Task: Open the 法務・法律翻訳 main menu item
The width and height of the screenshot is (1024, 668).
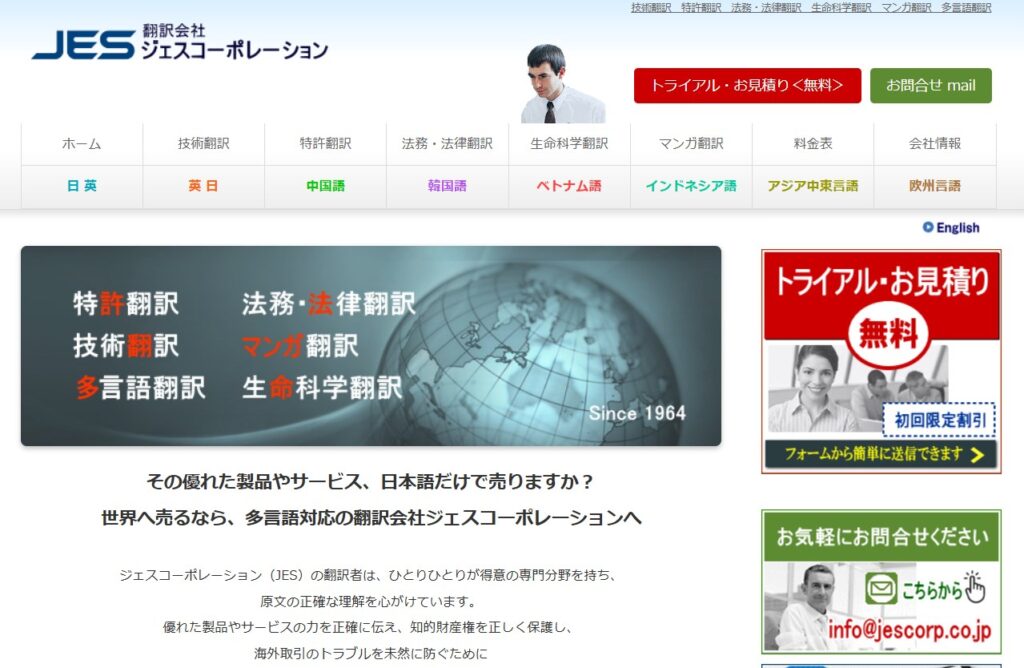Action: pos(447,144)
